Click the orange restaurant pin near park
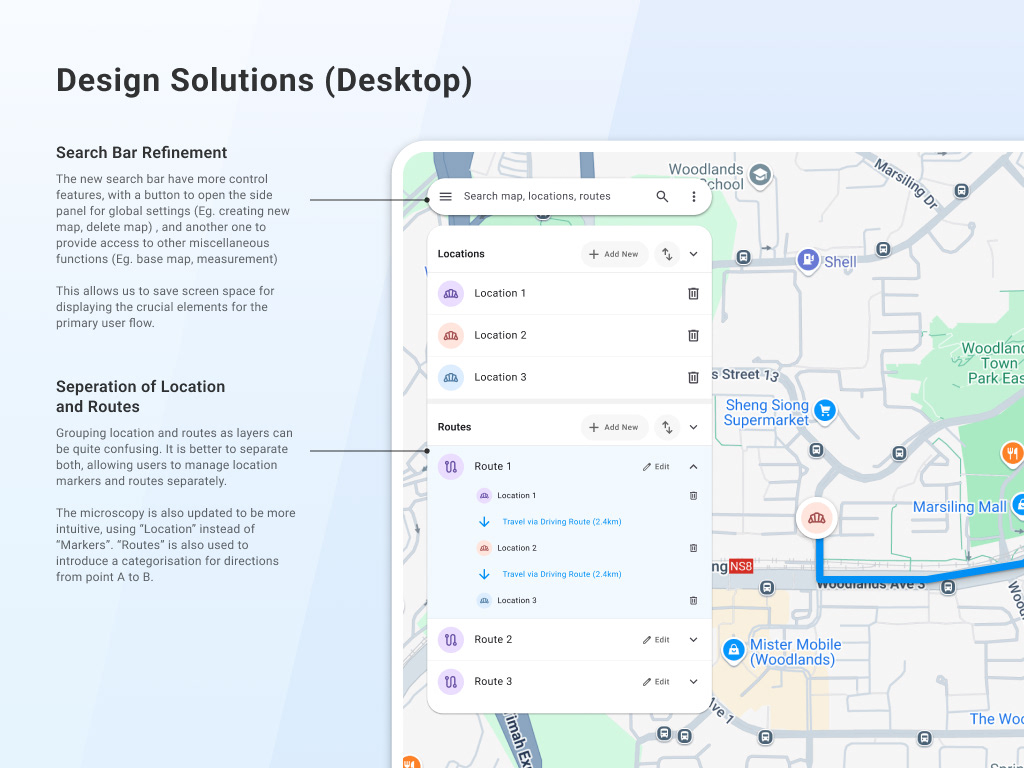The image size is (1024, 768). tap(1012, 452)
